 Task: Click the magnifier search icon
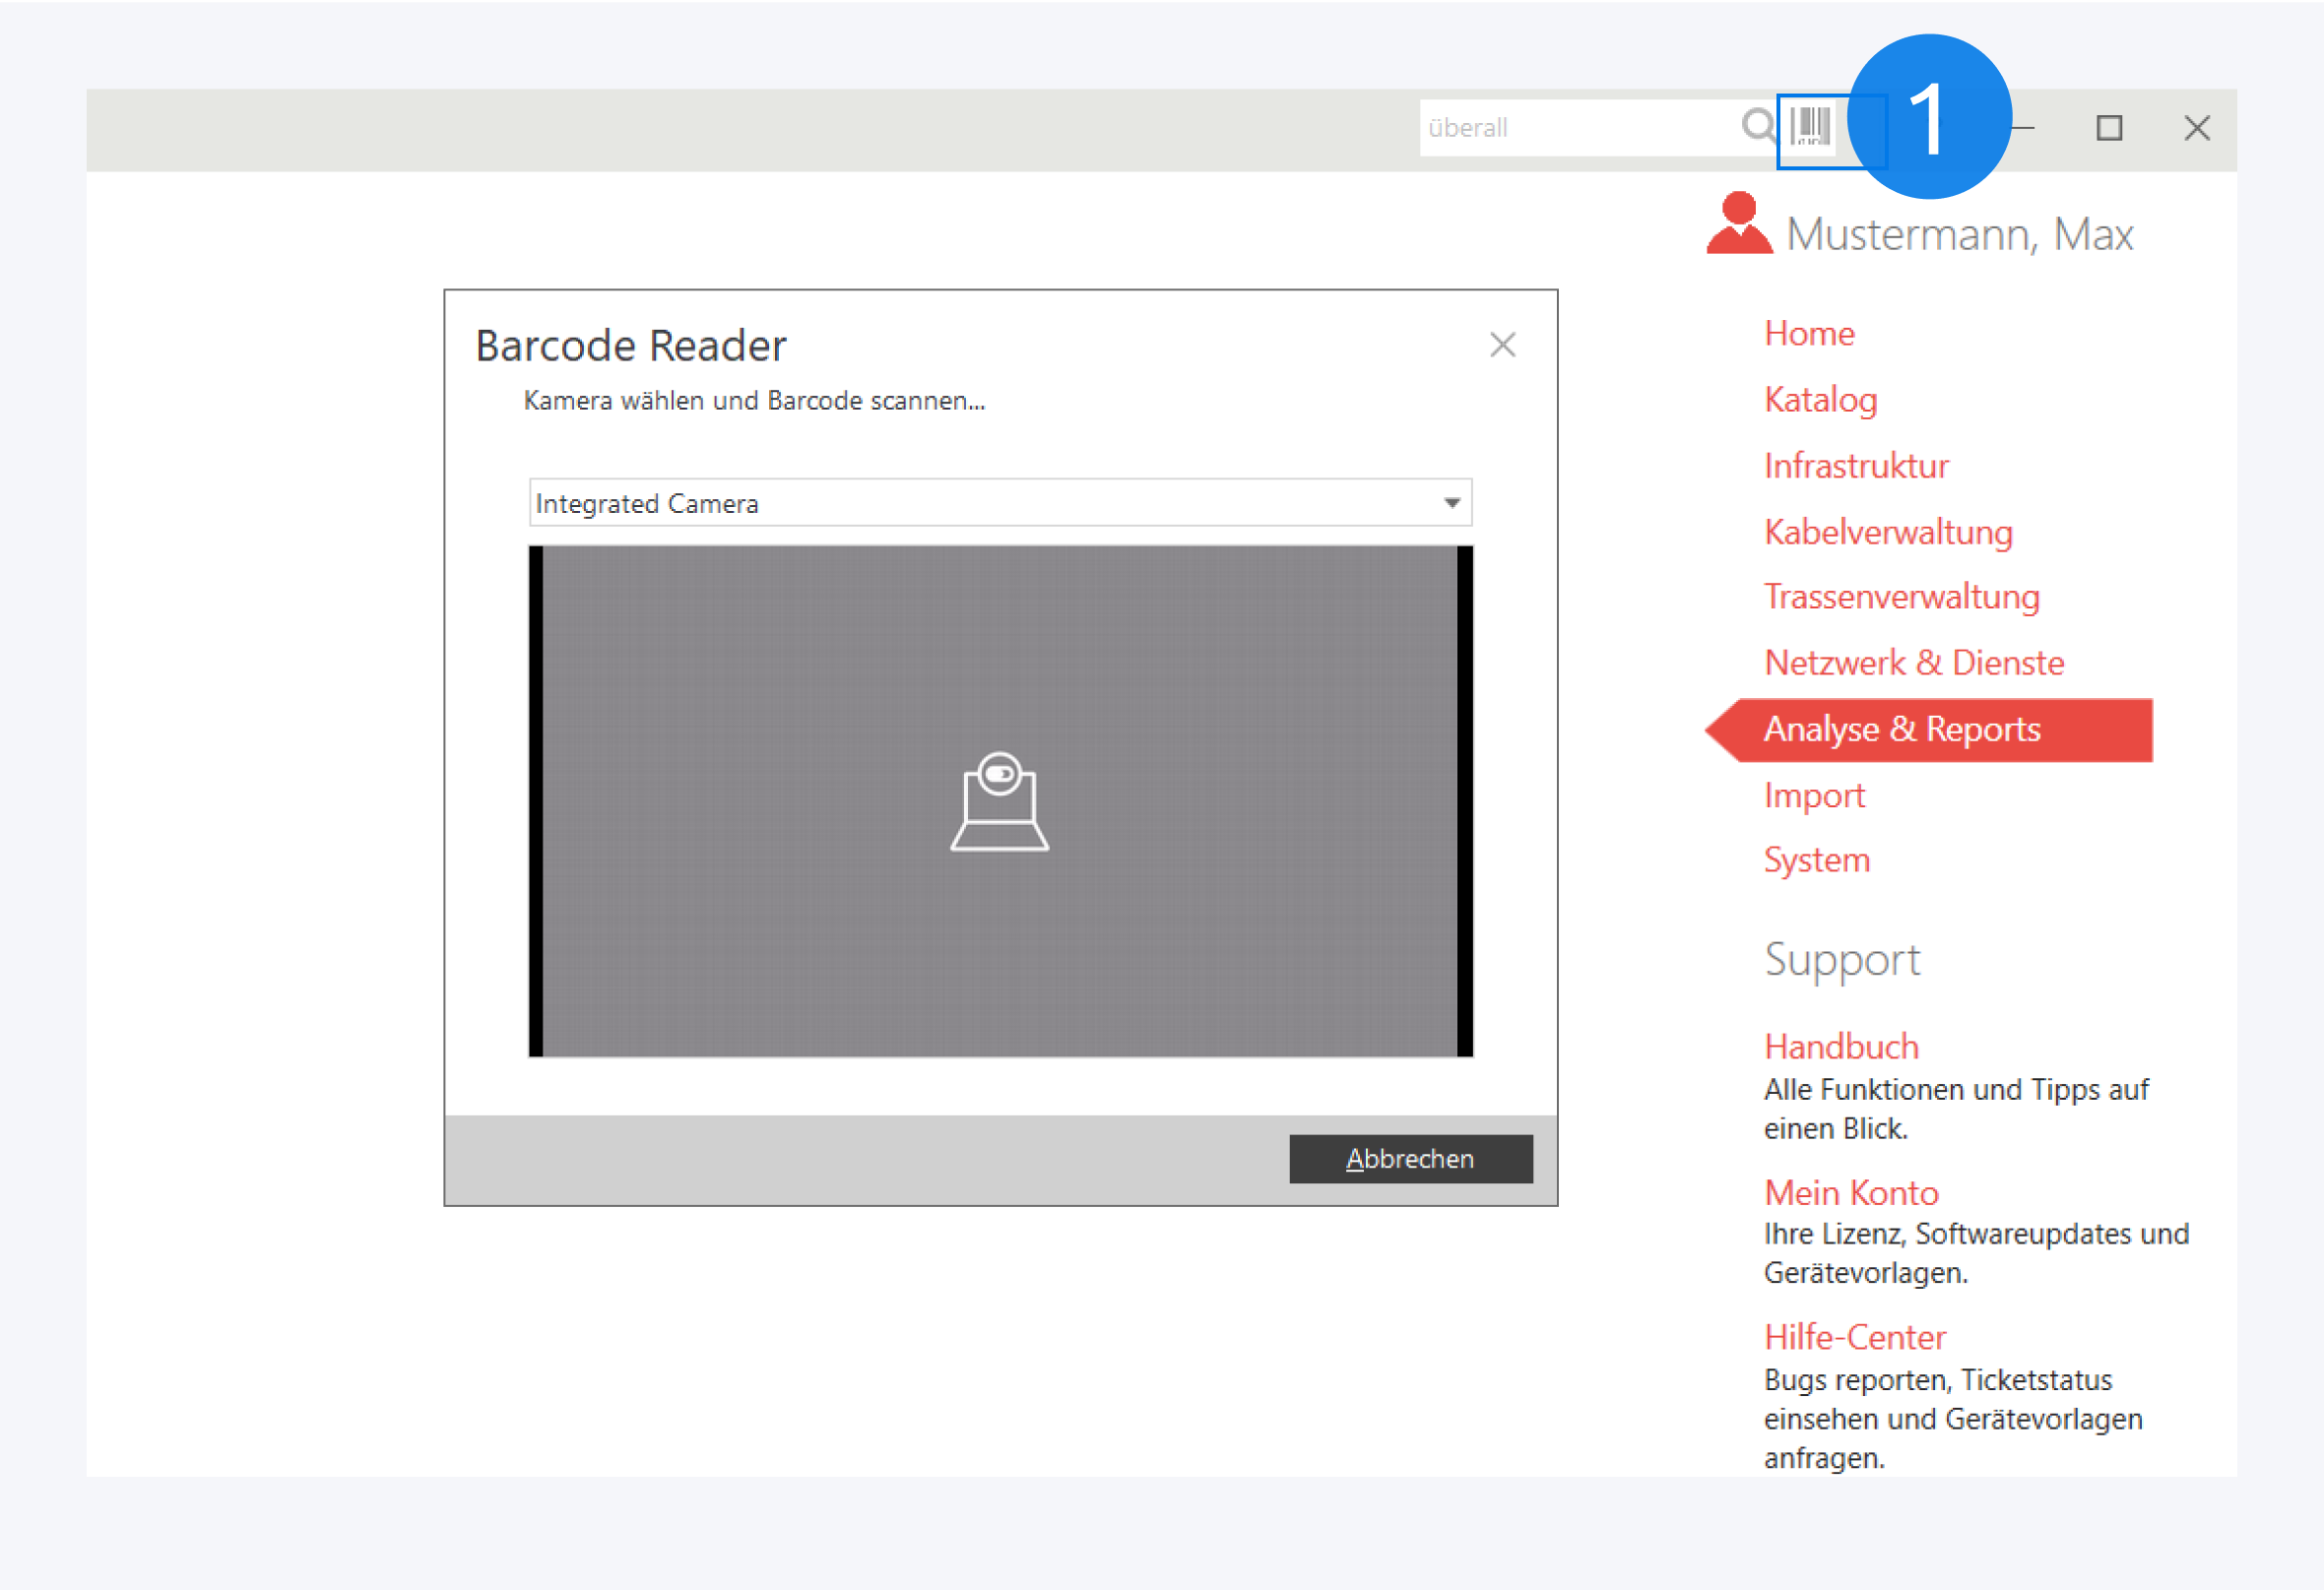click(x=1757, y=127)
